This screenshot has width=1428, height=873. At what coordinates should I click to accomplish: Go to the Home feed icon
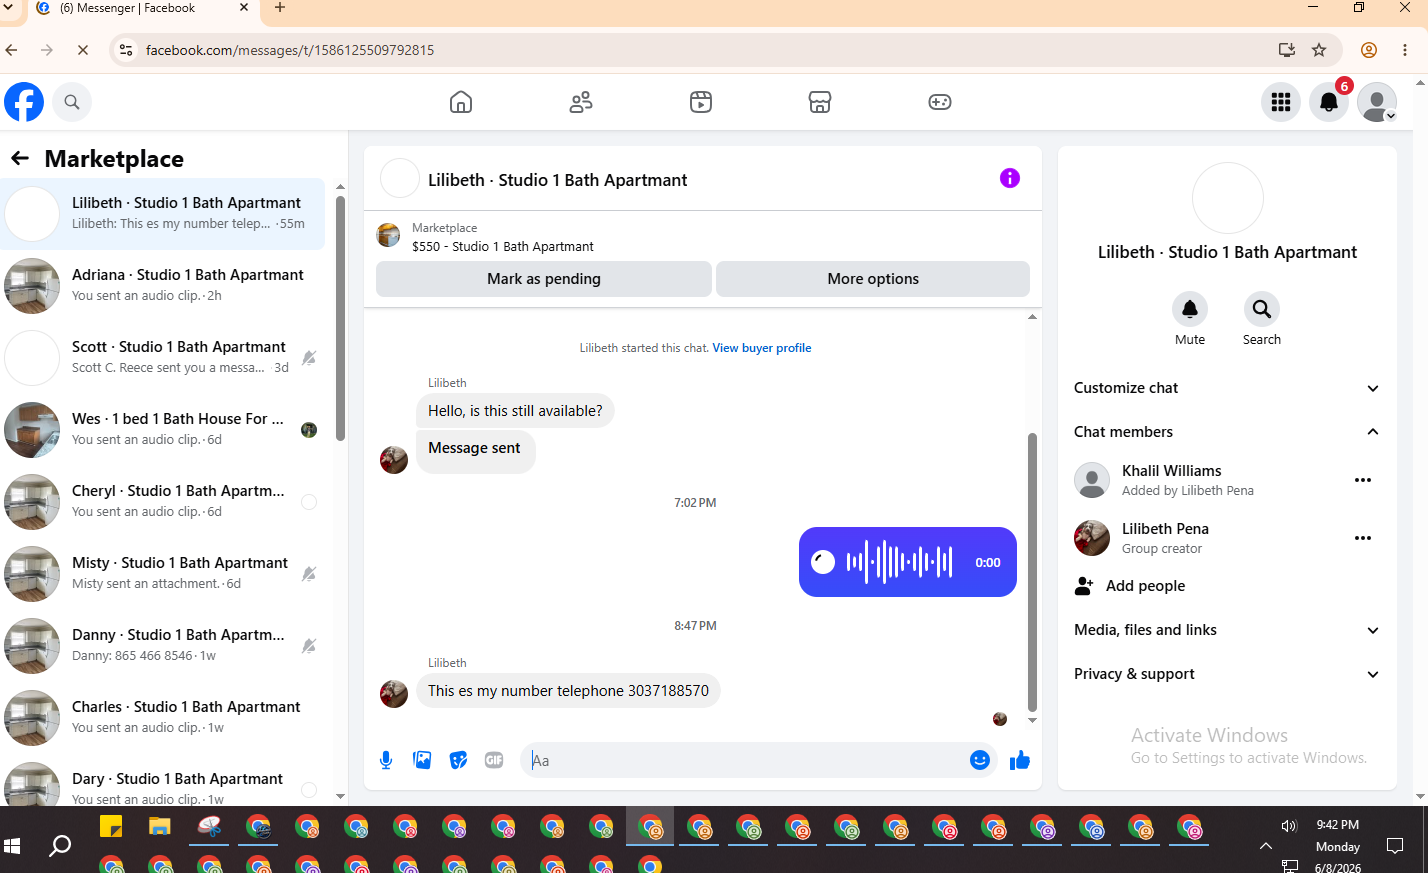coord(461,102)
